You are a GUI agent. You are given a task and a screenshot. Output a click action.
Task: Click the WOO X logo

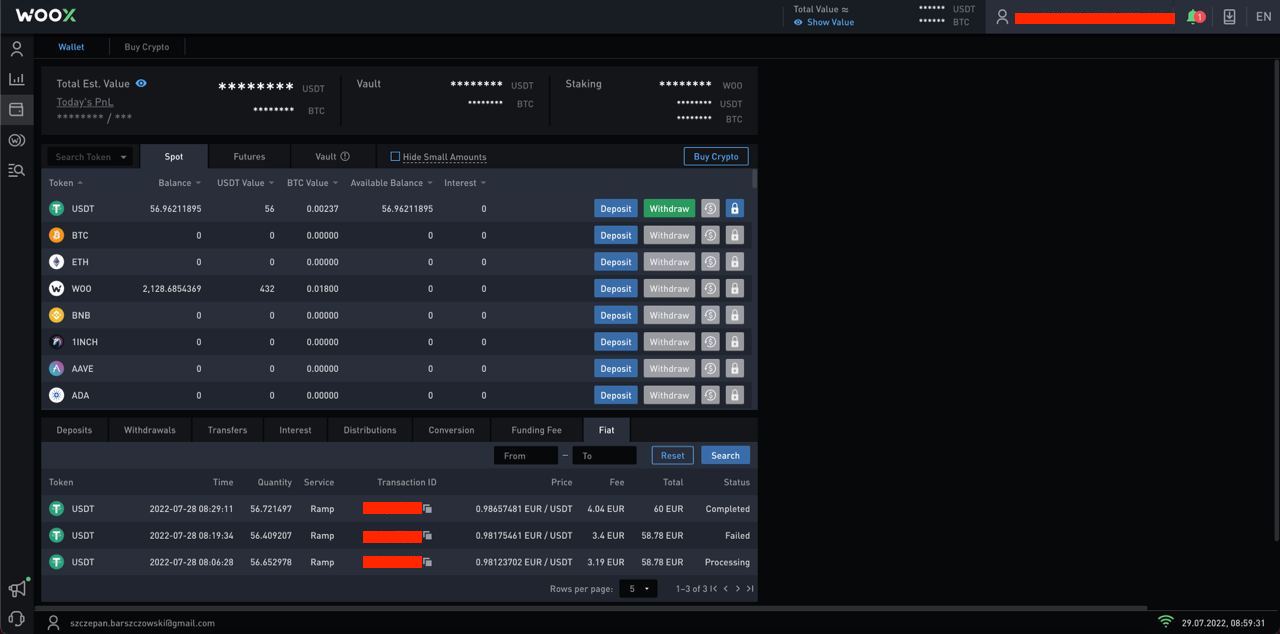tap(46, 16)
